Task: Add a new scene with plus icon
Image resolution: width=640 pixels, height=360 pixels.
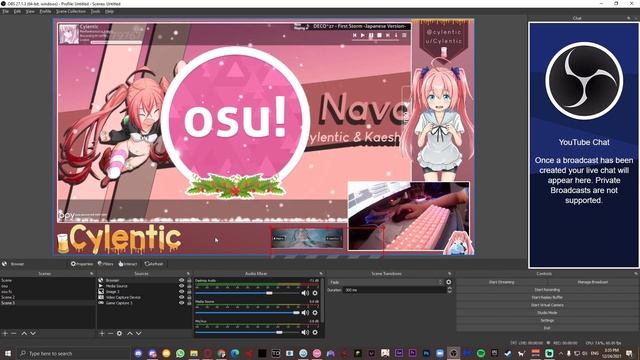Action: 5,333
